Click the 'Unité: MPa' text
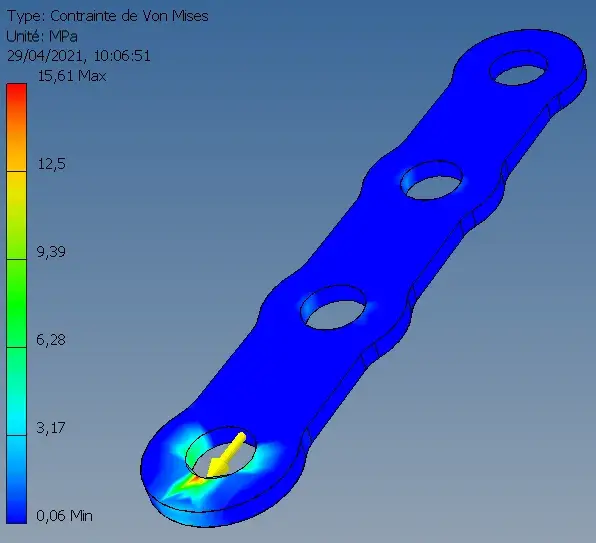The image size is (596, 543). (42, 36)
